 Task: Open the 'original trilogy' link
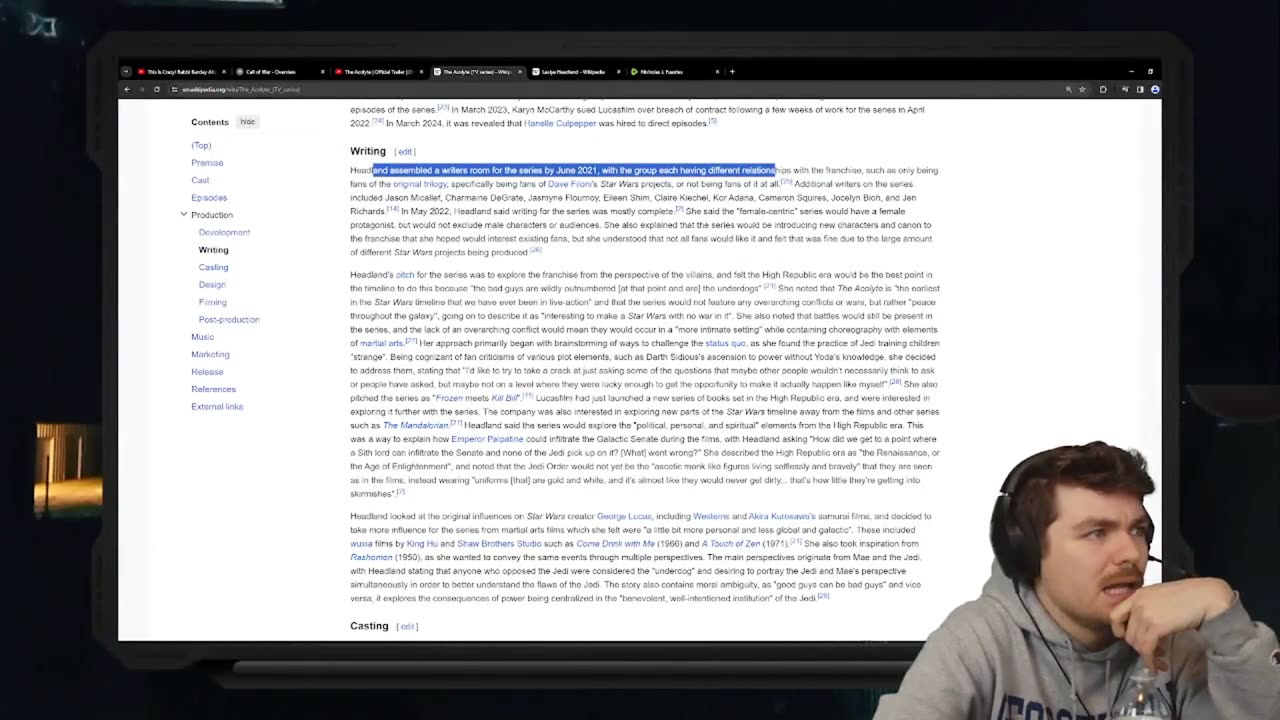point(420,184)
